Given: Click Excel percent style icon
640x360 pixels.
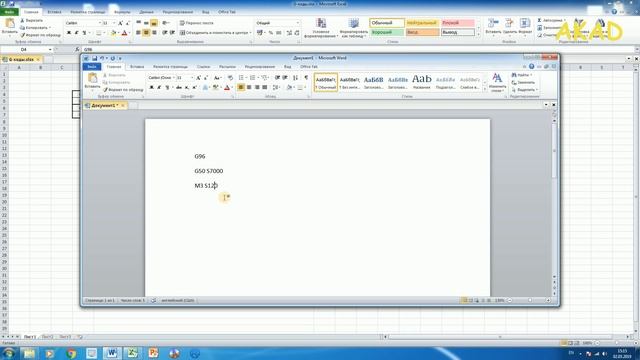Looking at the screenshot, I should tap(271, 33).
